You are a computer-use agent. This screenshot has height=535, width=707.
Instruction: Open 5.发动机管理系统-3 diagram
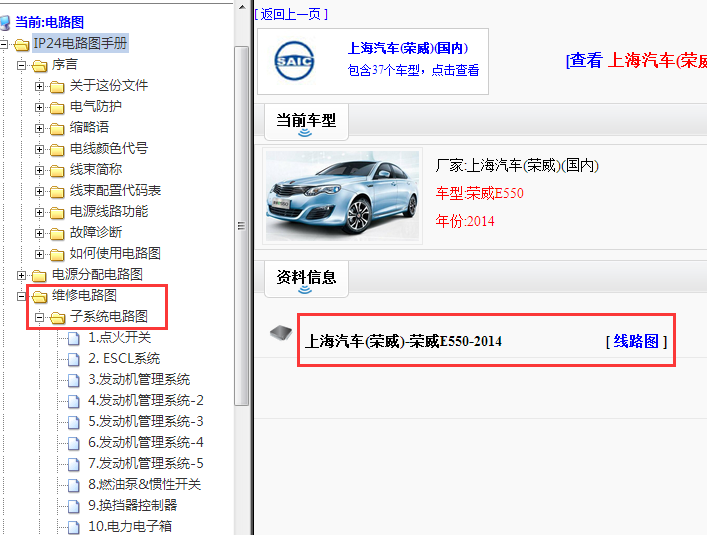[146, 421]
